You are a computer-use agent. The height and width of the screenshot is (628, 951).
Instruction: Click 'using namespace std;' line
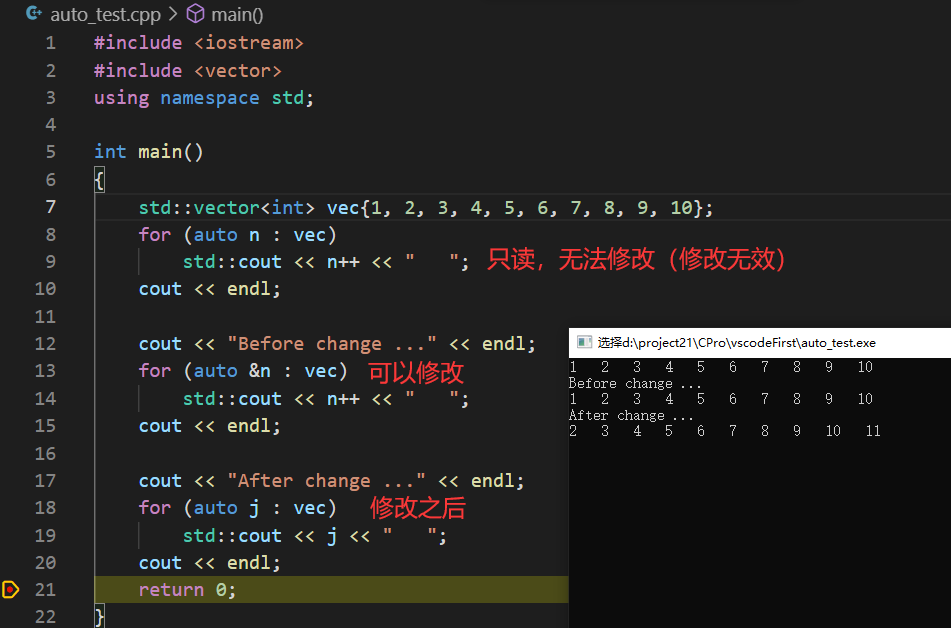pos(204,98)
